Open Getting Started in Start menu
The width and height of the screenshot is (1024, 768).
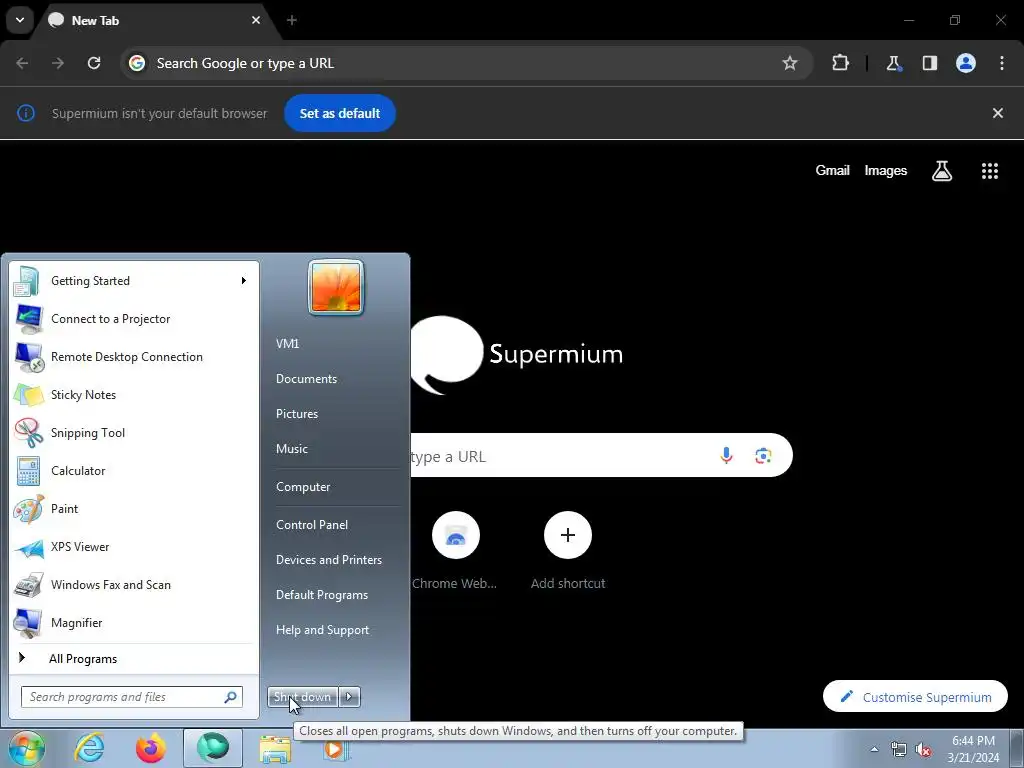133,281
